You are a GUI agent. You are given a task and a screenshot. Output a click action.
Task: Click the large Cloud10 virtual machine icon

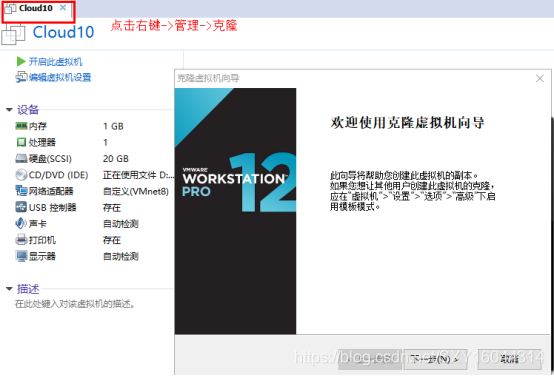coord(13,34)
